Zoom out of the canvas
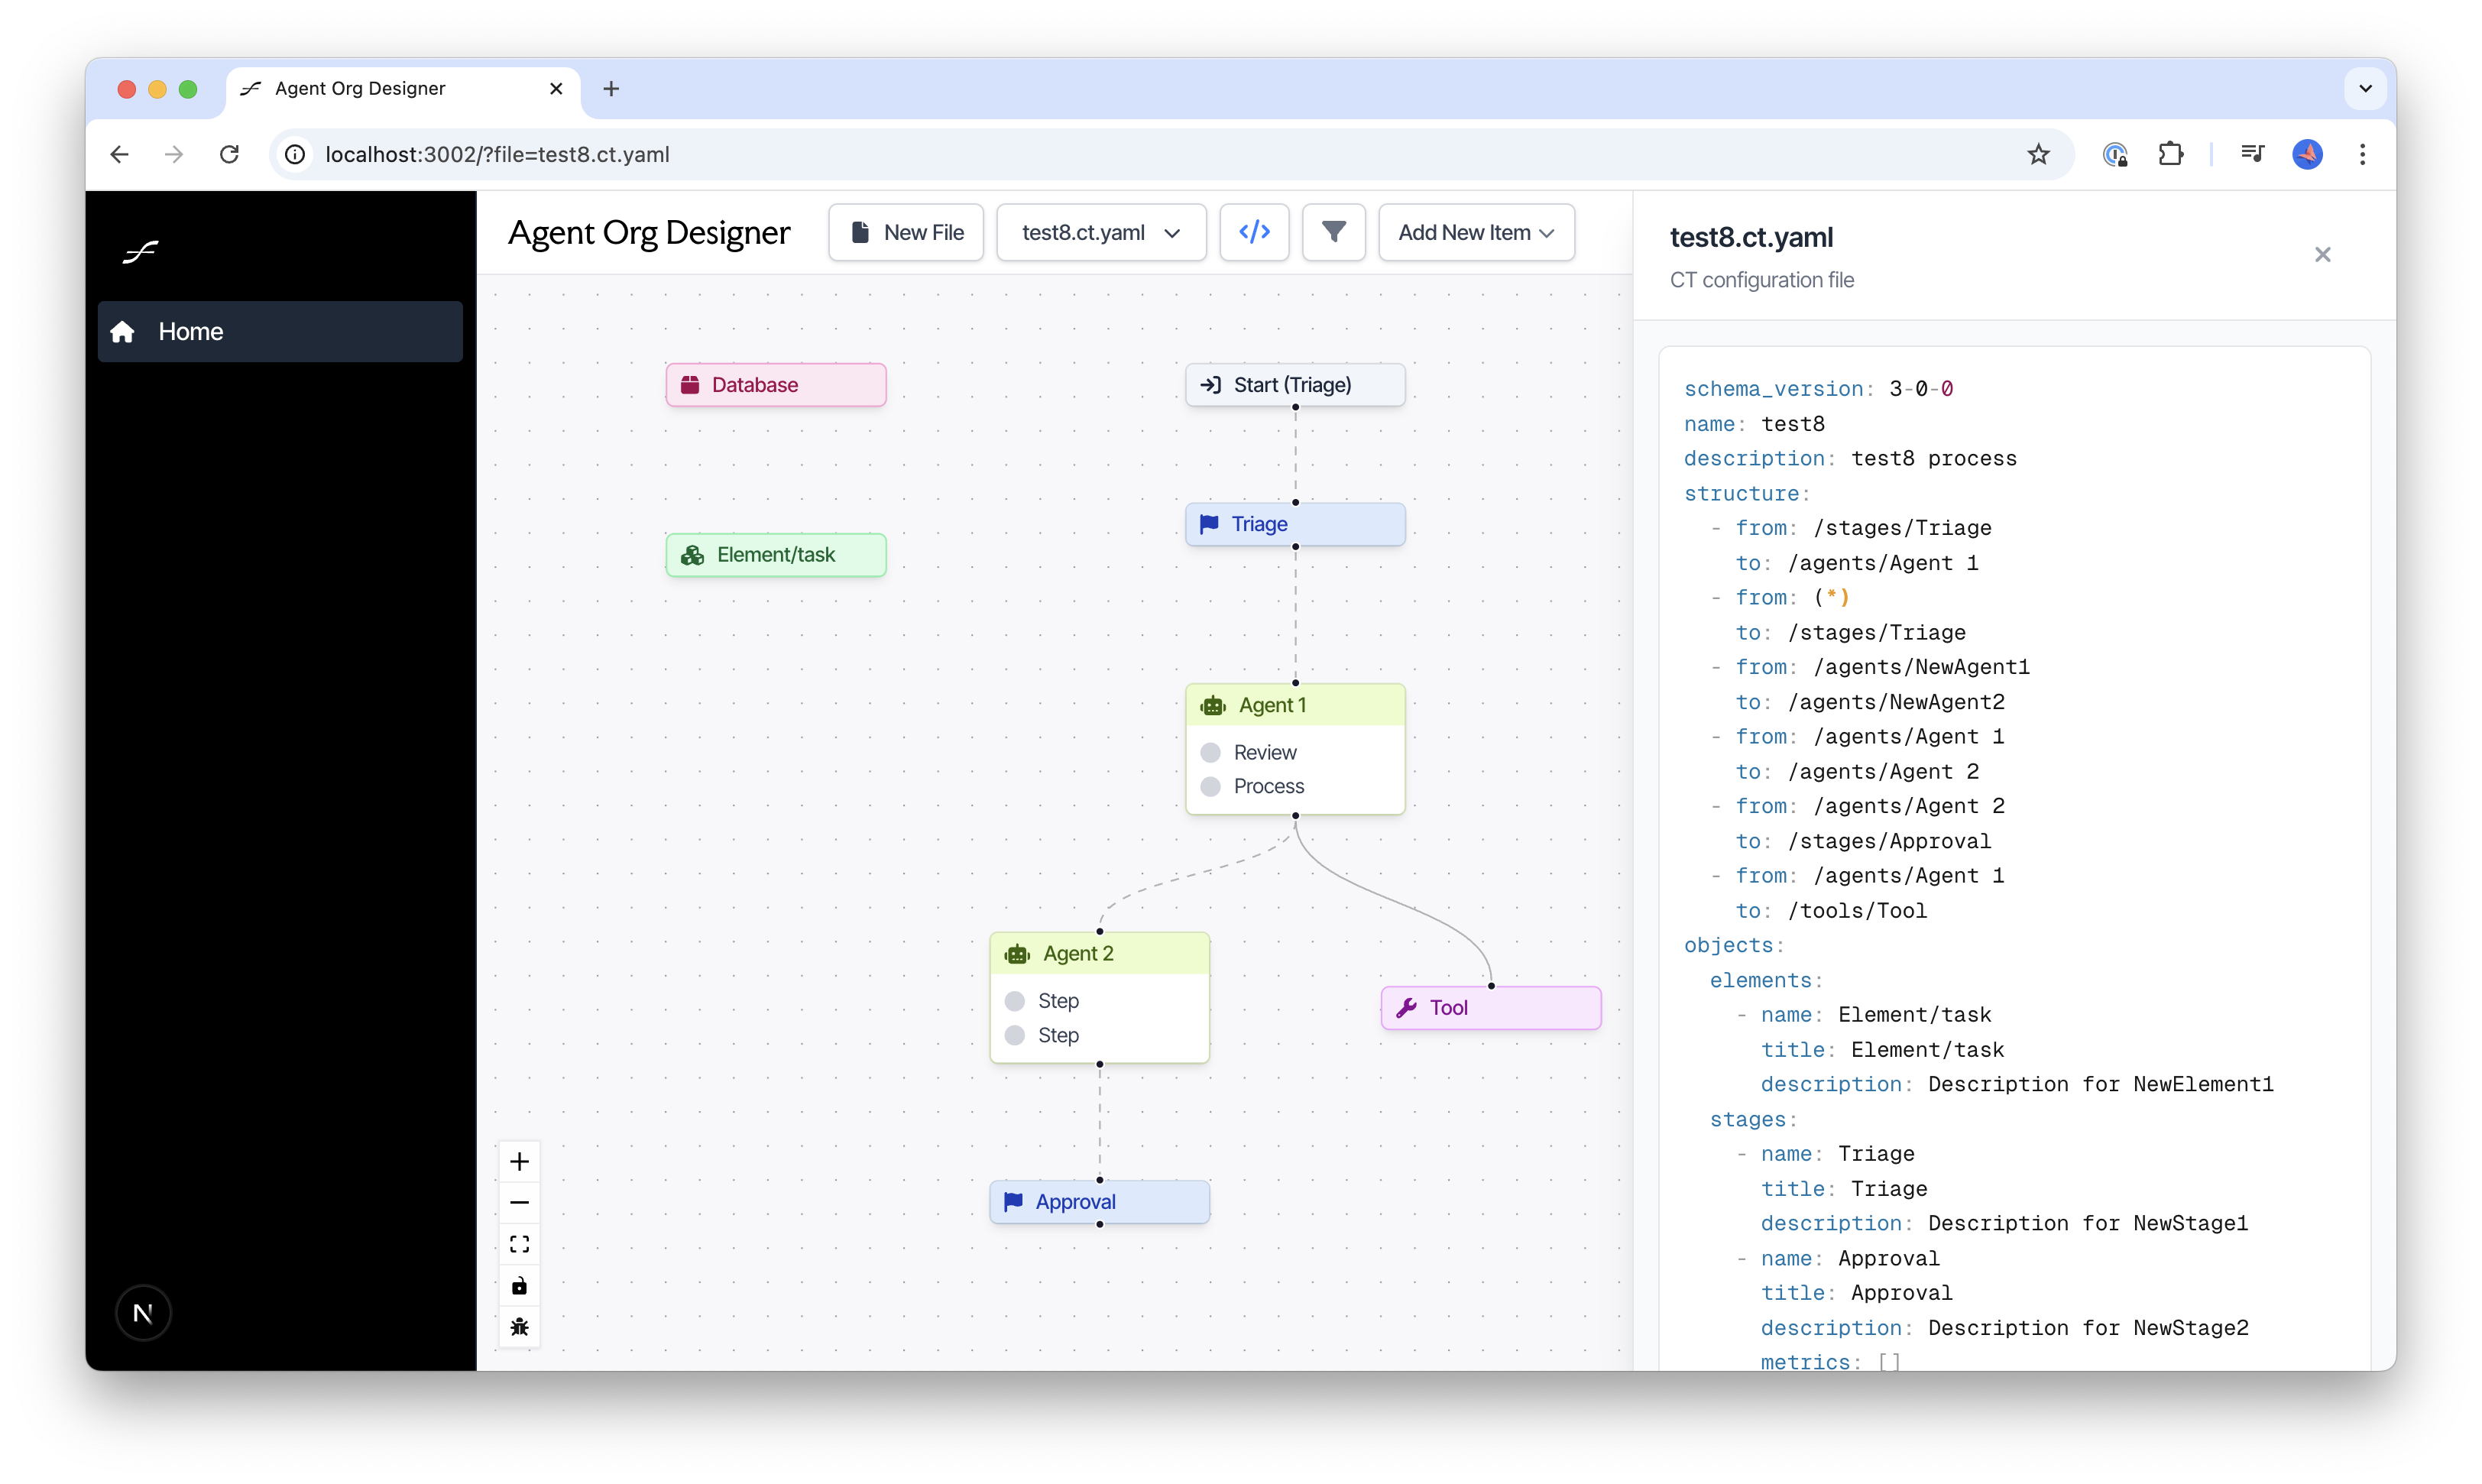 (519, 1202)
